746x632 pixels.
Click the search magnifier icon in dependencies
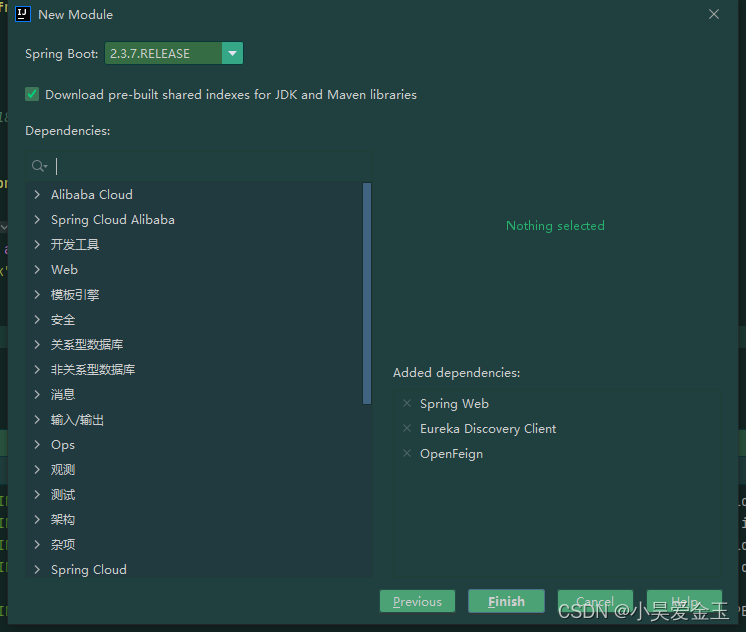(x=39, y=166)
